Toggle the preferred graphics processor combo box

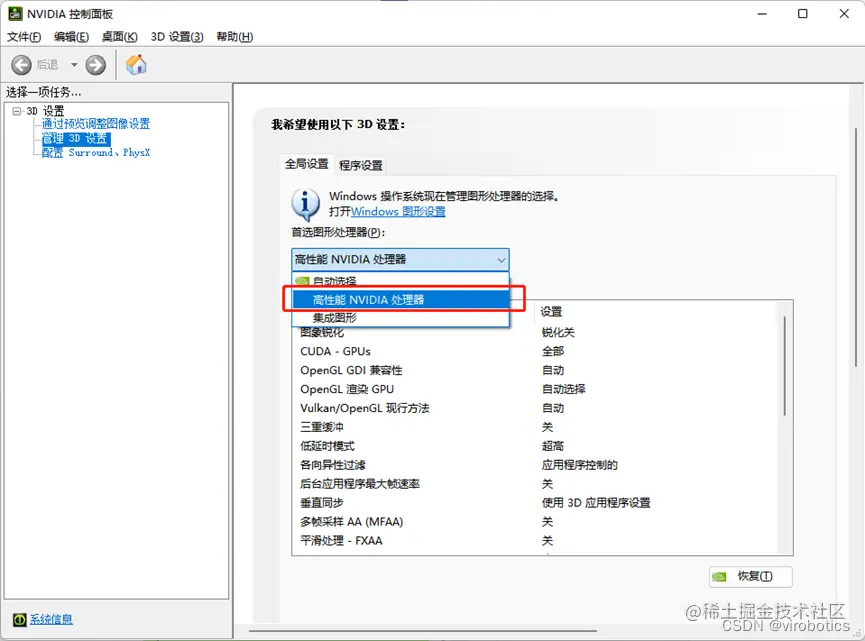pyautogui.click(x=400, y=259)
